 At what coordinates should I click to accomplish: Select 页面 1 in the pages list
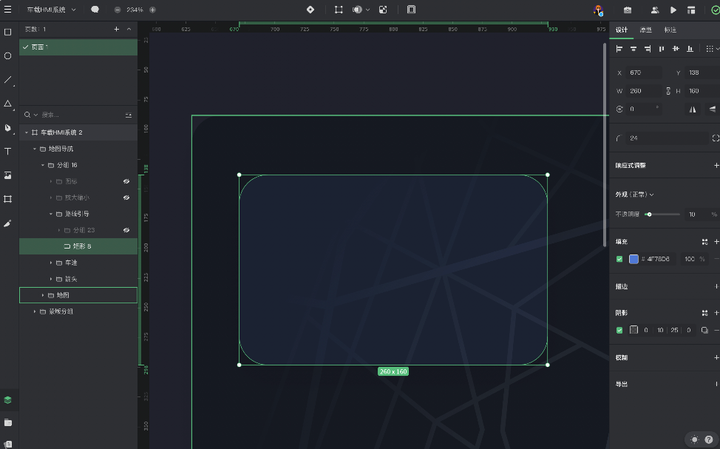tap(78, 47)
